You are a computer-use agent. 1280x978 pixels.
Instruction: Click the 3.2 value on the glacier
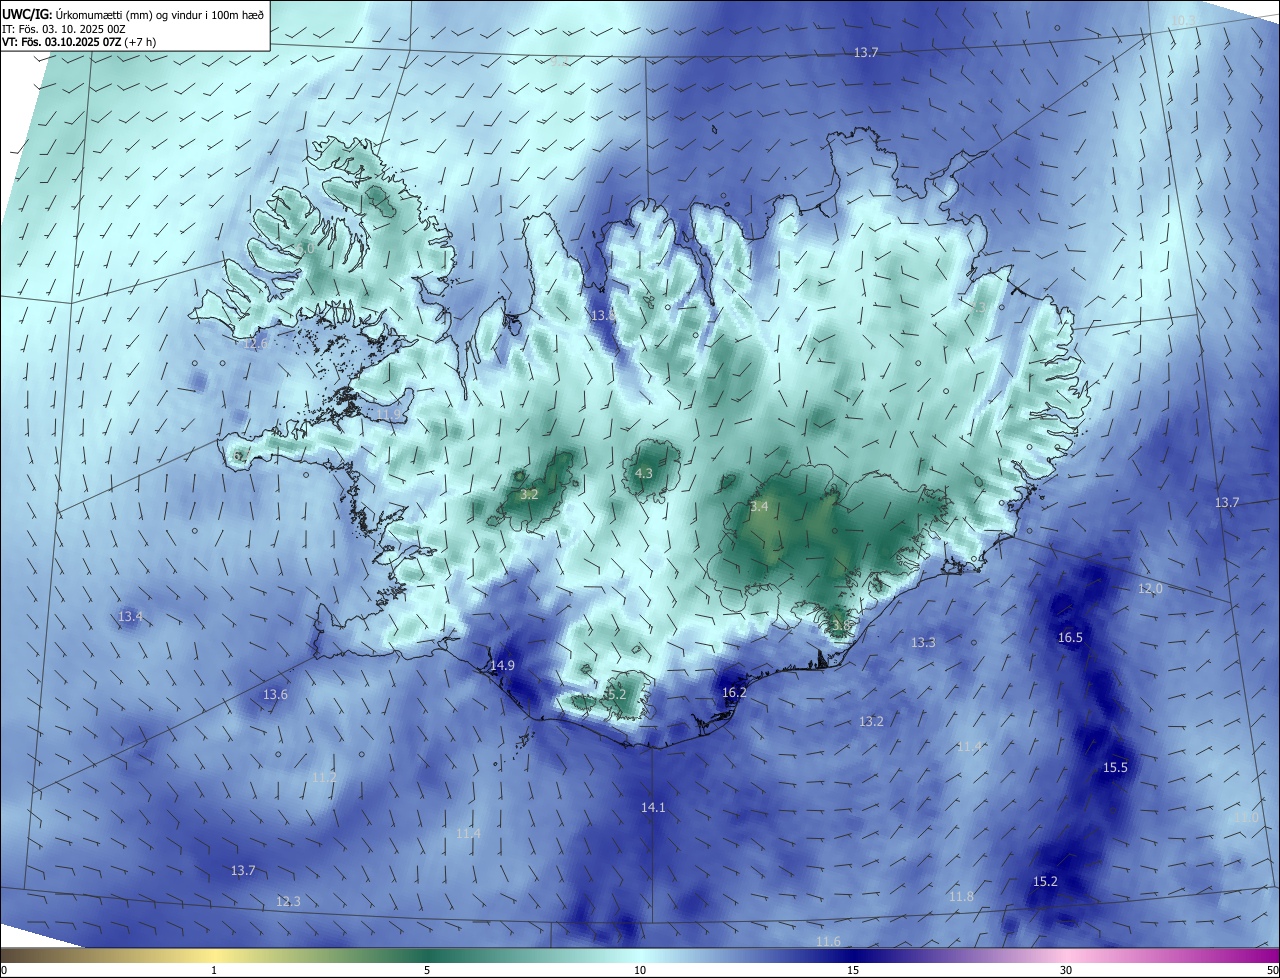click(530, 494)
